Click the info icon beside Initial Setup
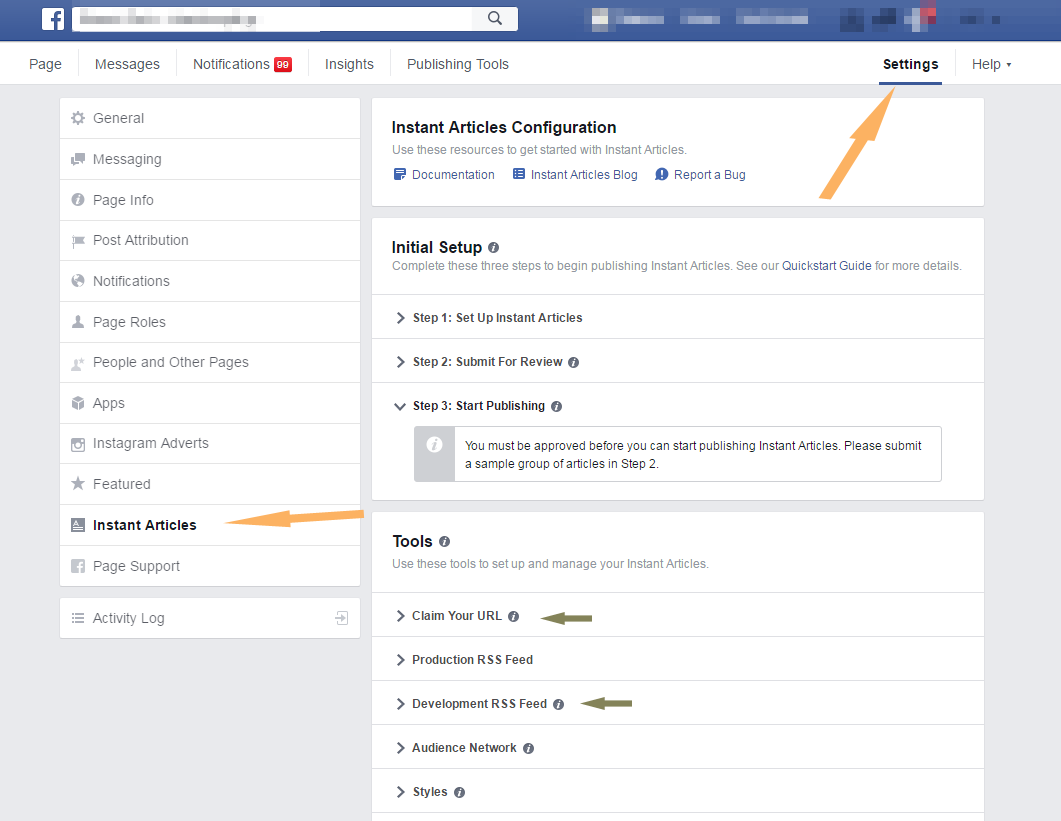 tap(493, 248)
